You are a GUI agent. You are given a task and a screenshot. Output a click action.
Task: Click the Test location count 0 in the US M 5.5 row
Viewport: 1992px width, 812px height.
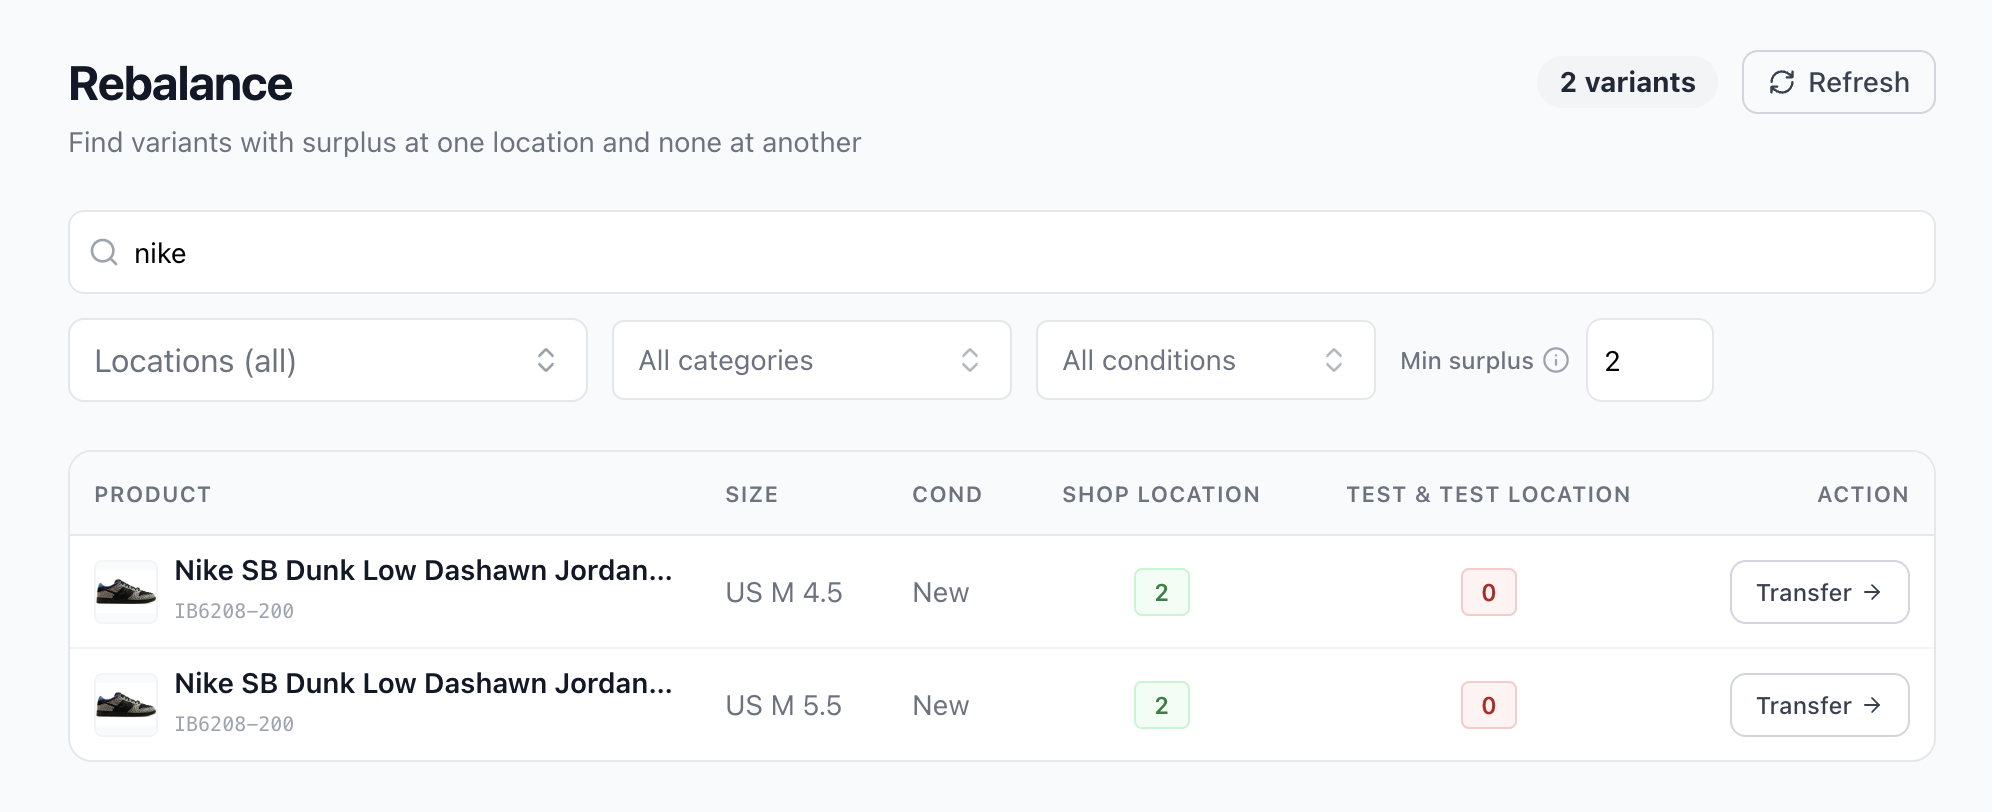[1488, 705]
